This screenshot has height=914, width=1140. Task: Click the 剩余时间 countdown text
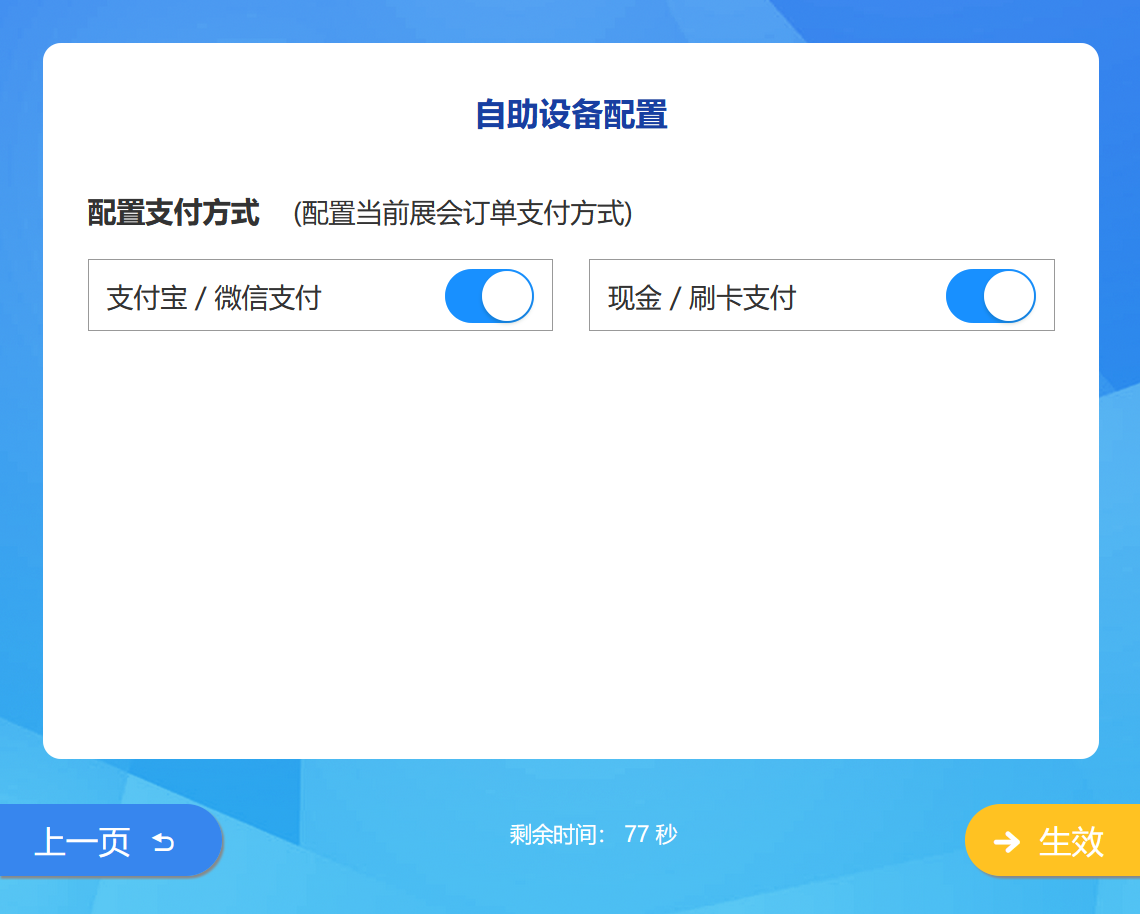coord(593,834)
